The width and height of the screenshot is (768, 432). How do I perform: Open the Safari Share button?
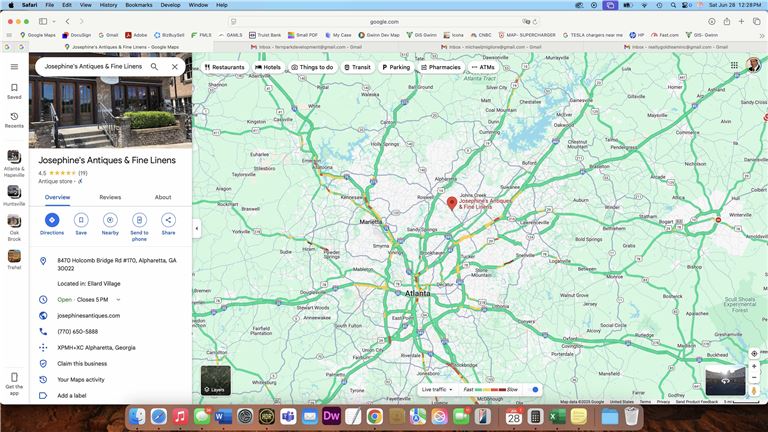pos(727,22)
